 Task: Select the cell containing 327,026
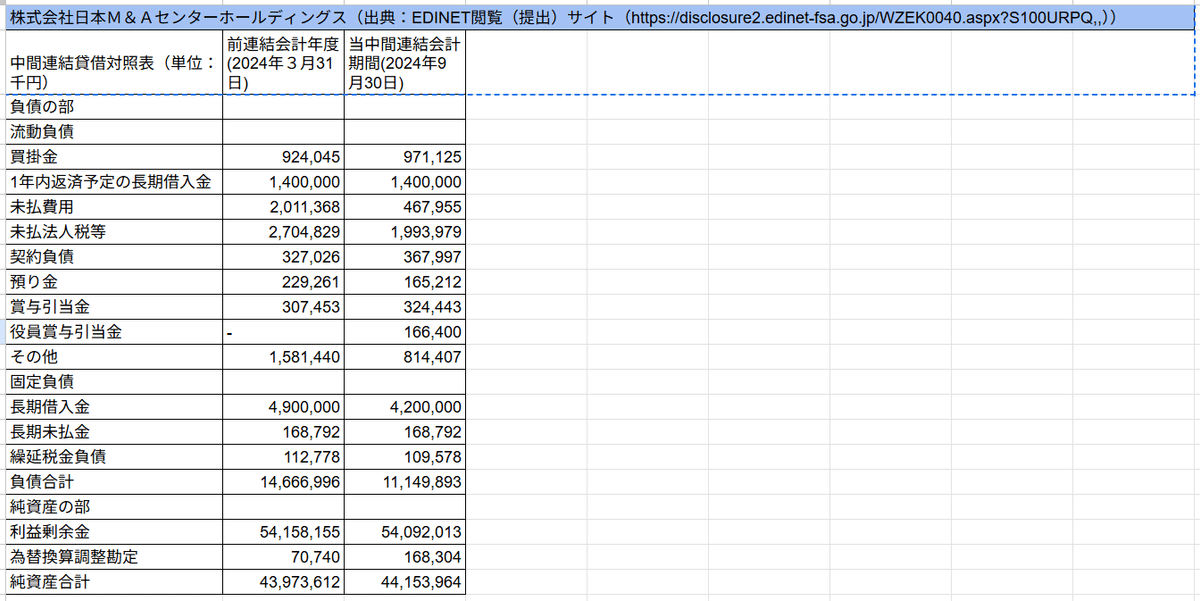point(283,257)
